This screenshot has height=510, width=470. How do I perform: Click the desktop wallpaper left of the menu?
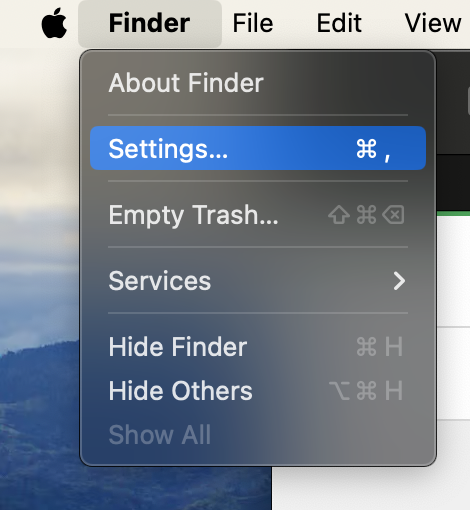tap(38, 267)
